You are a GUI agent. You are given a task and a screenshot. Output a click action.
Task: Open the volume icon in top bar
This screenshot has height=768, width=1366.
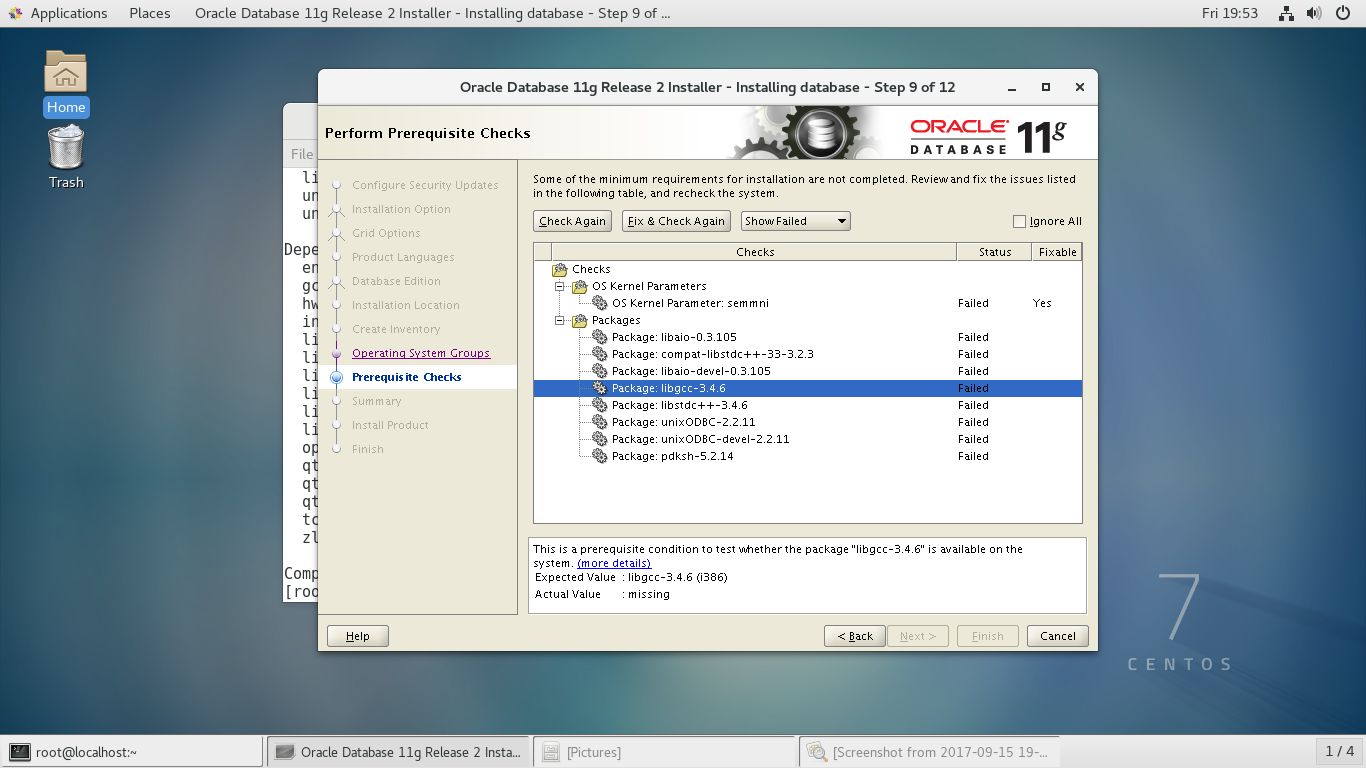1314,13
